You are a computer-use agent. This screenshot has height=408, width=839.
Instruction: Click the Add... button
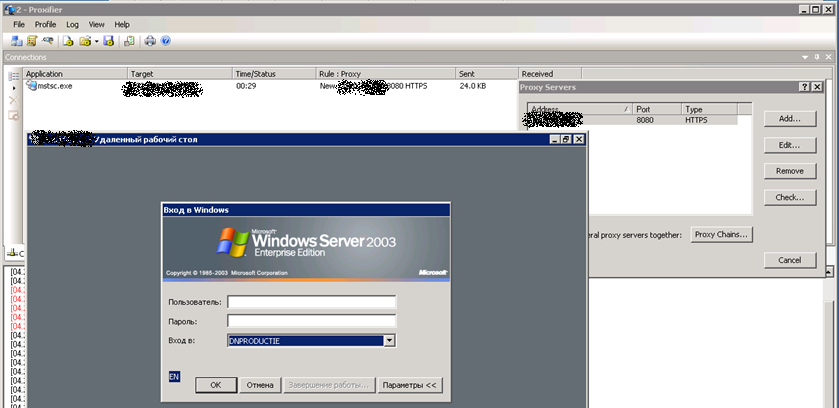click(790, 119)
